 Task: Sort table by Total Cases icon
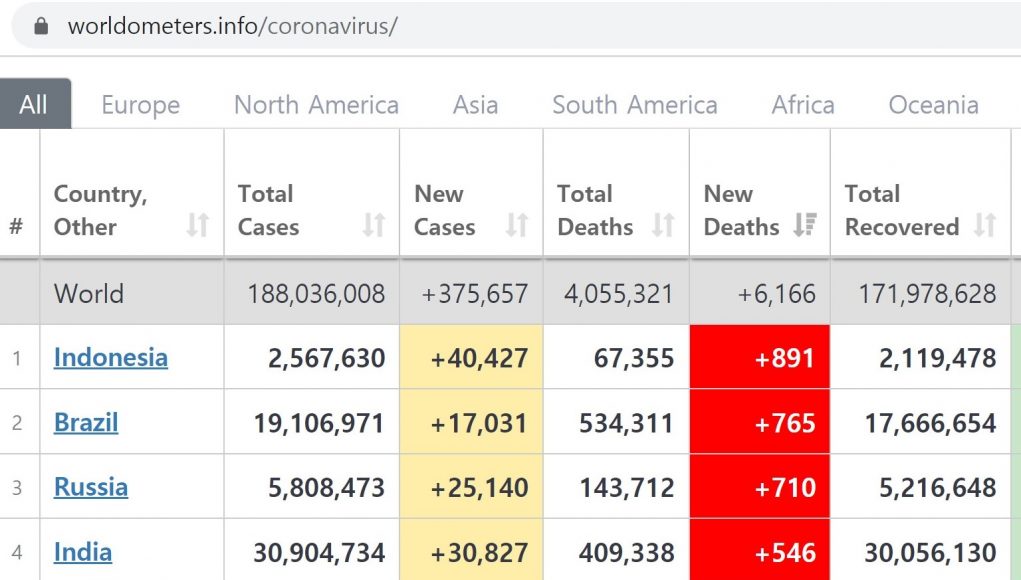374,226
